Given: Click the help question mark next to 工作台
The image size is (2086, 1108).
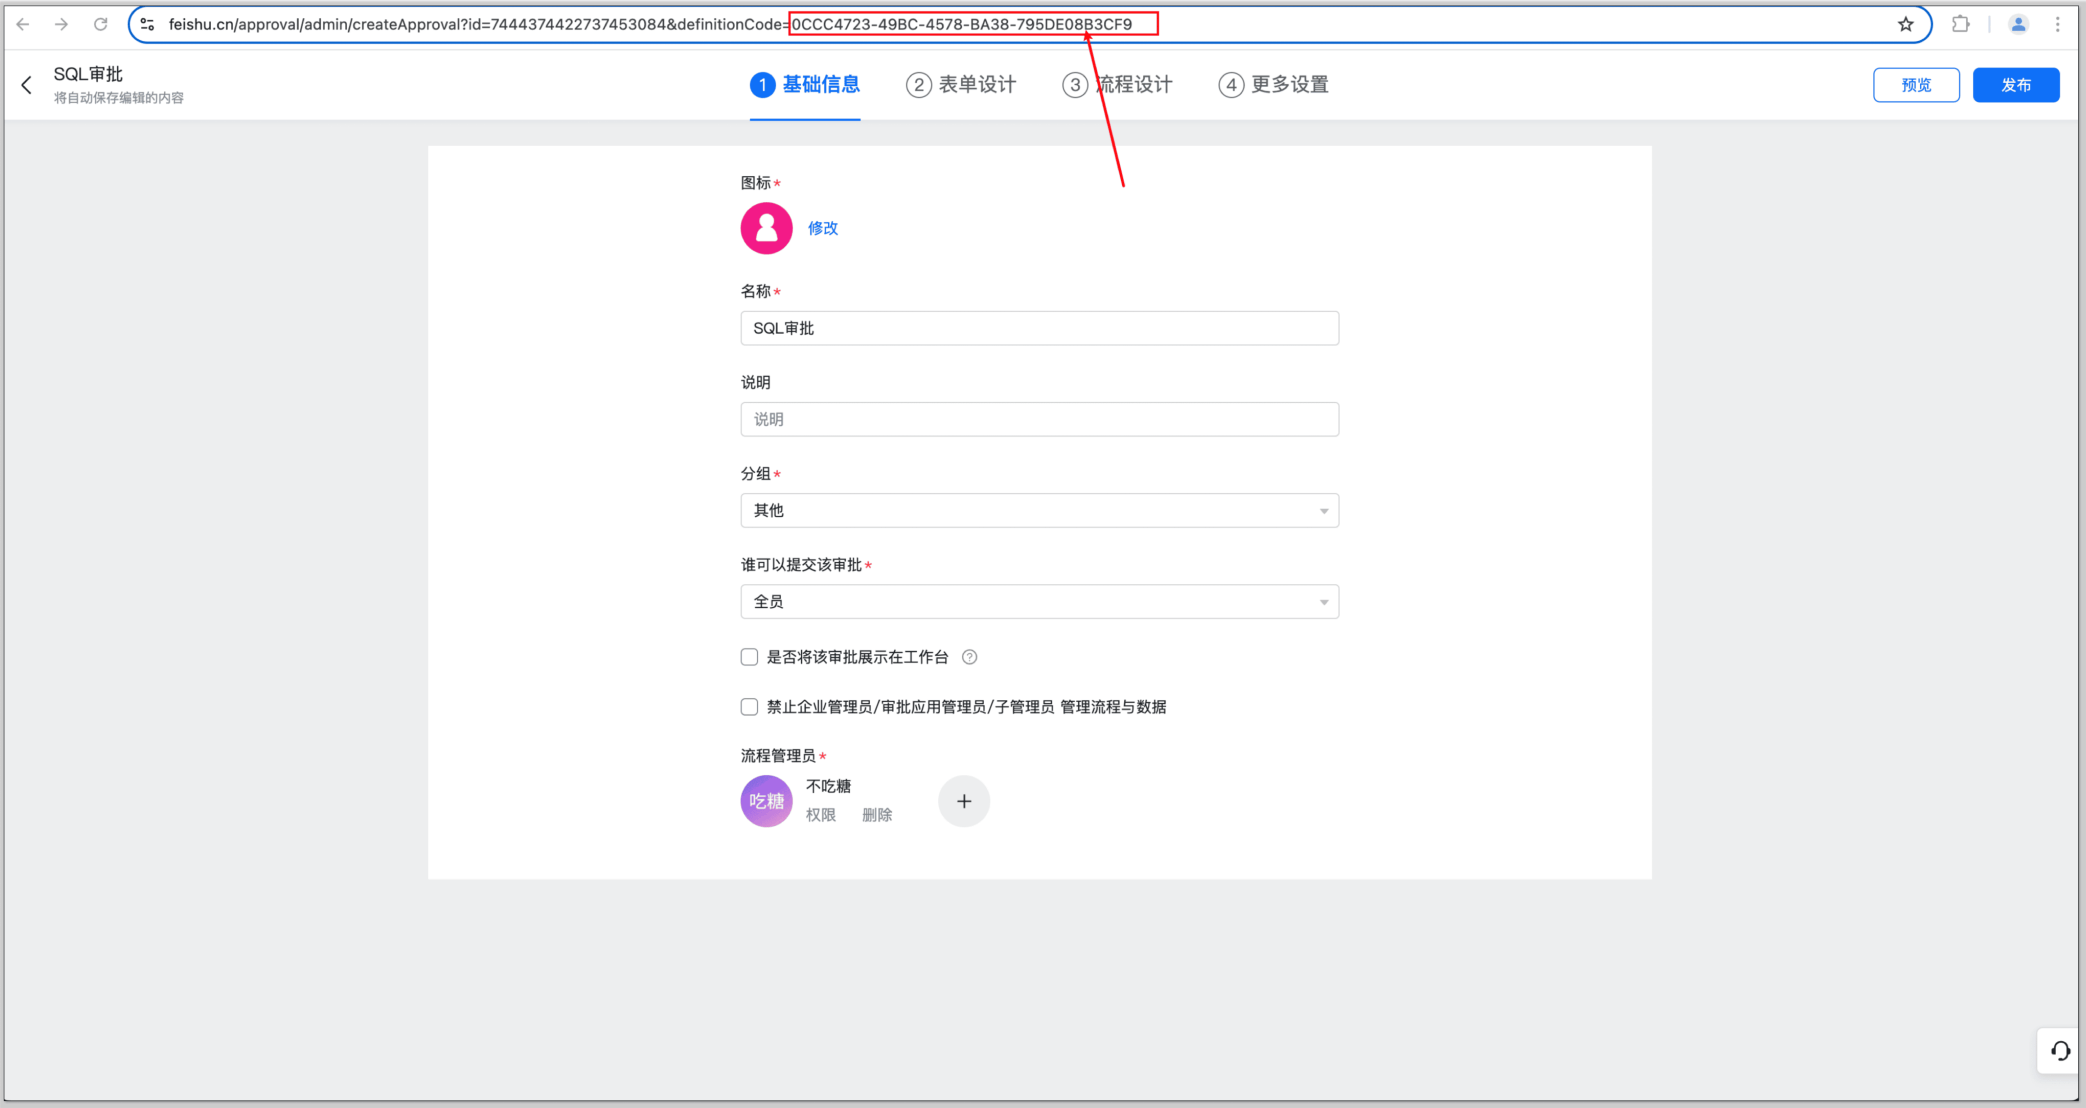Looking at the screenshot, I should pos(969,657).
